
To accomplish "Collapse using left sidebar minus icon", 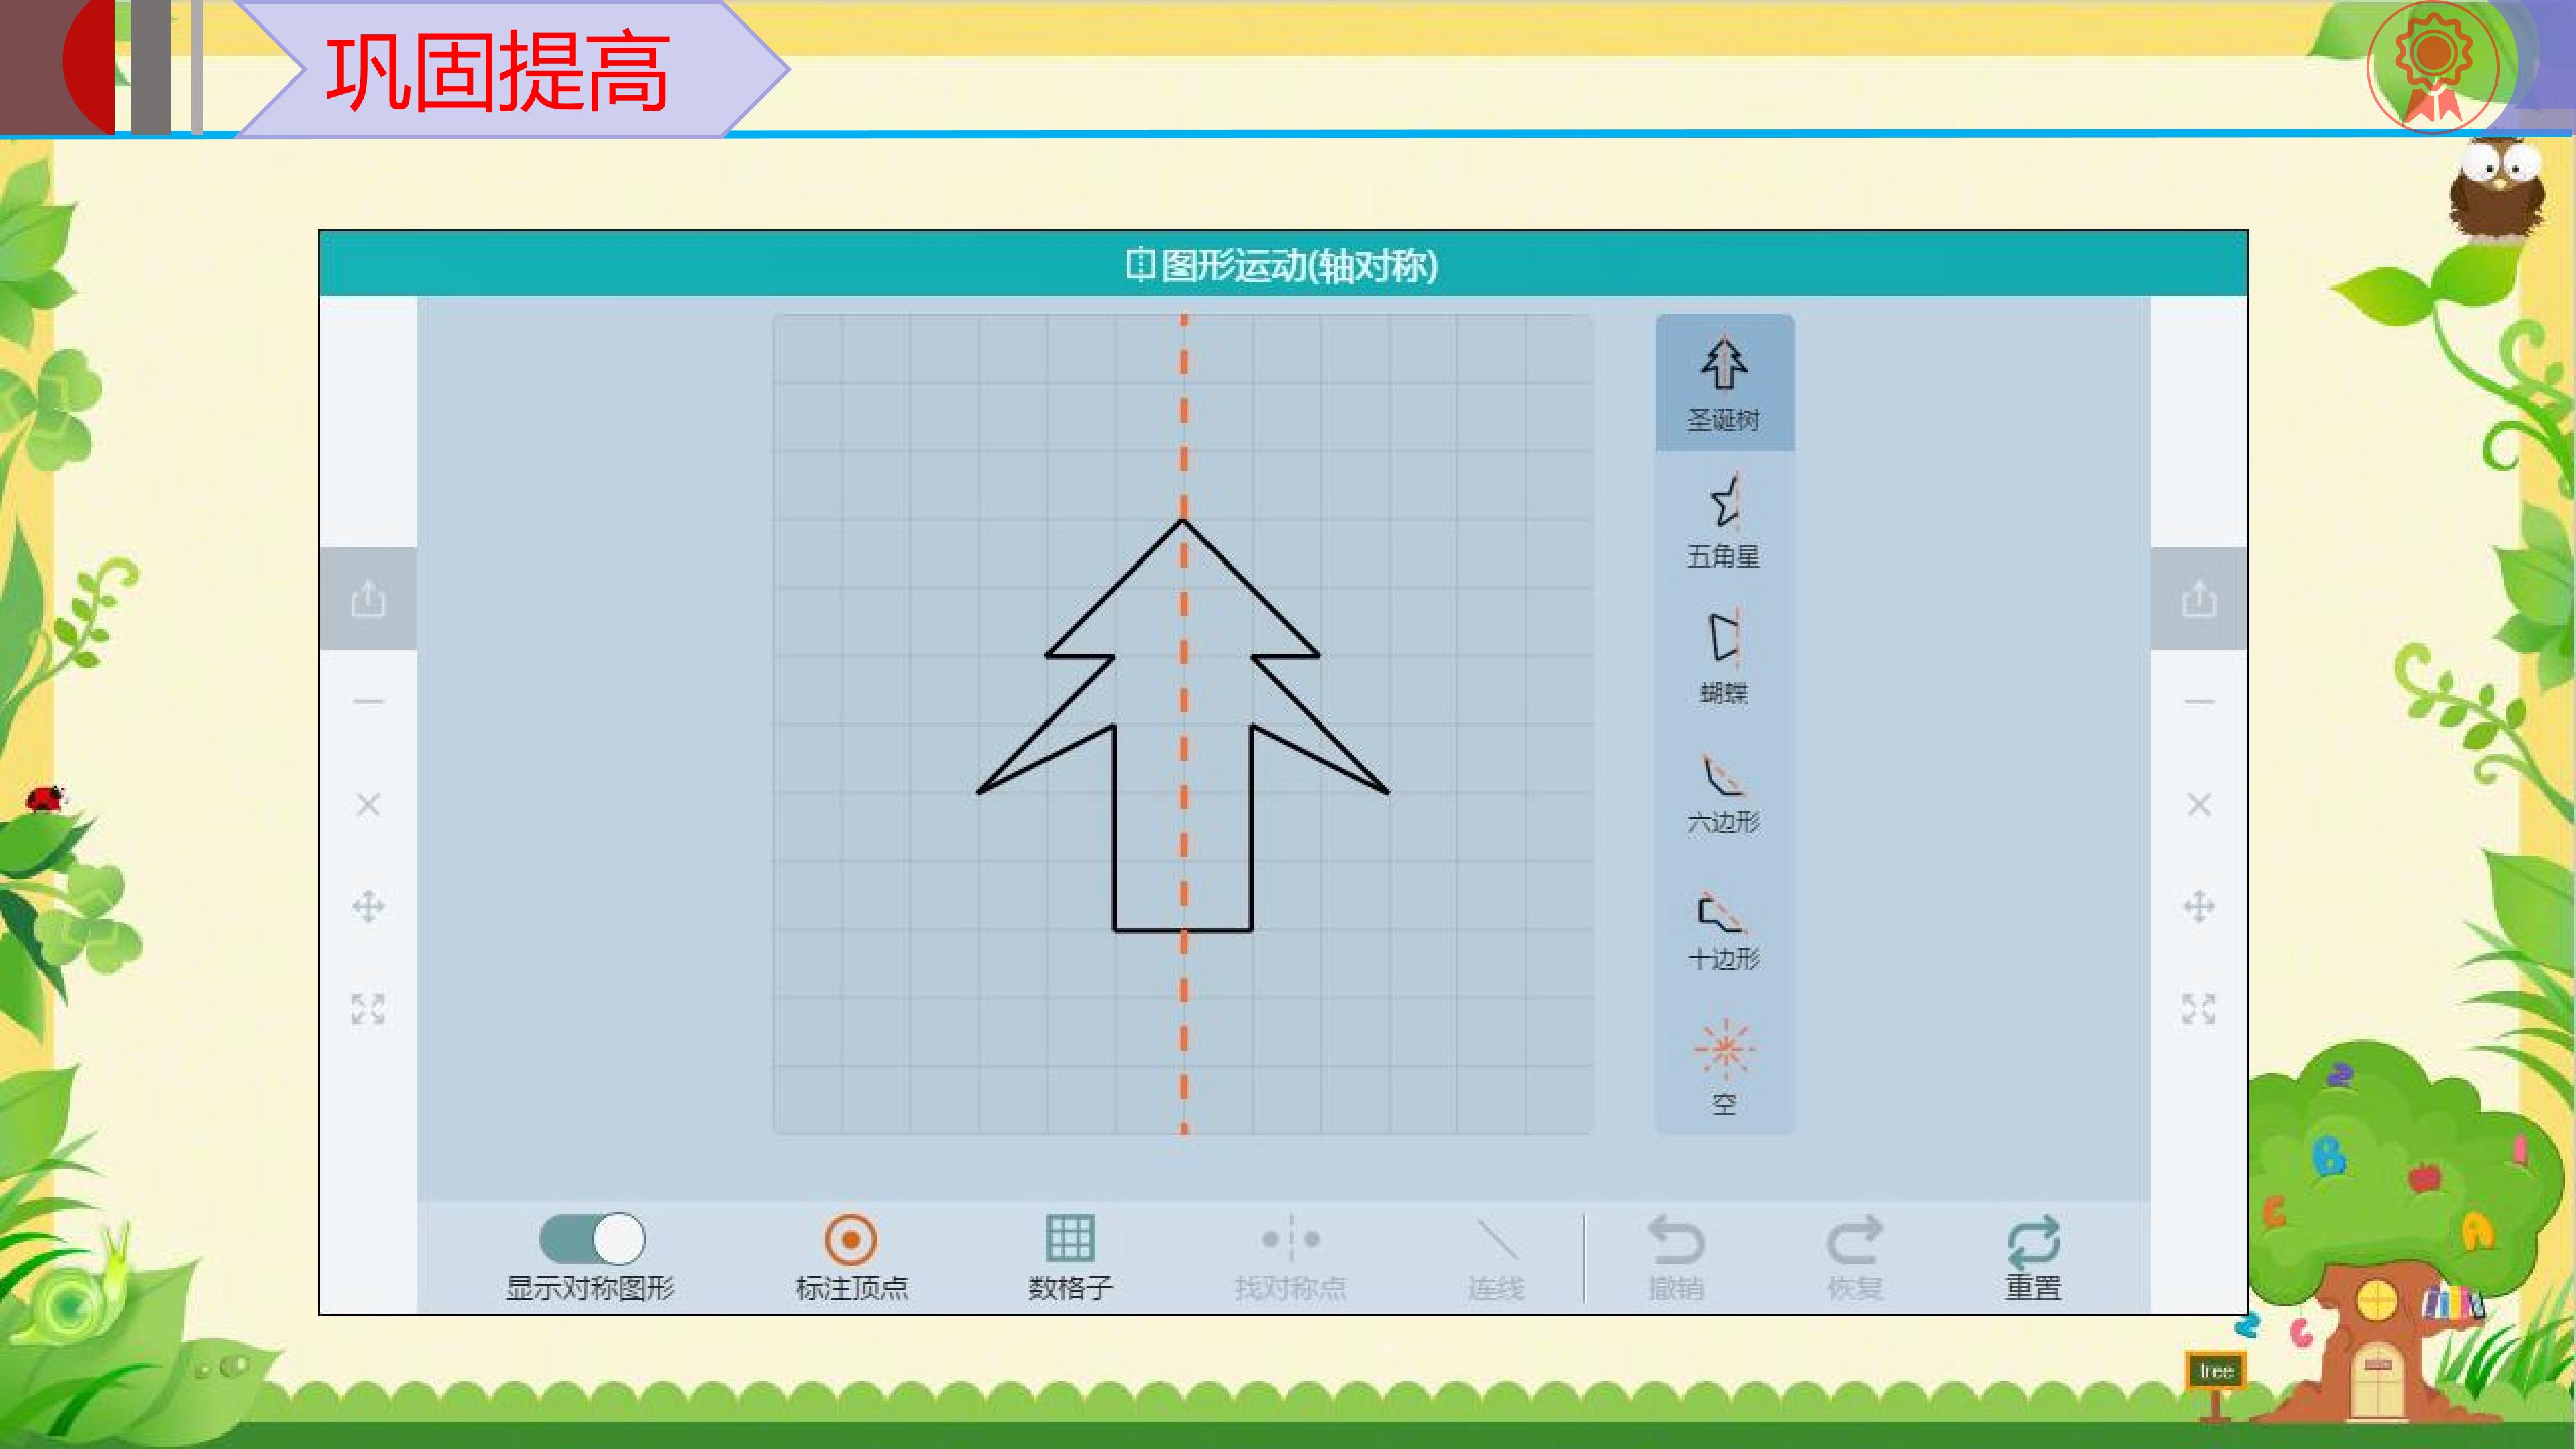I will coord(368,702).
